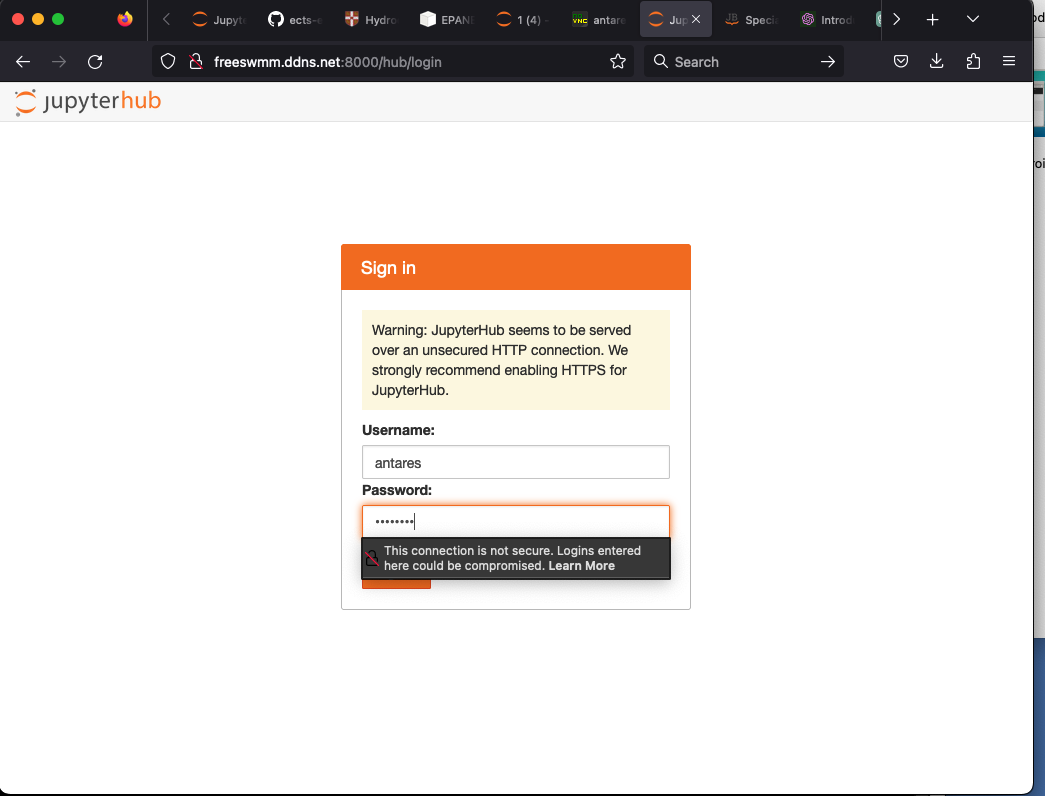This screenshot has height=796, width=1045.
Task: Switch to the GitHub ects tab
Action: coord(295,20)
